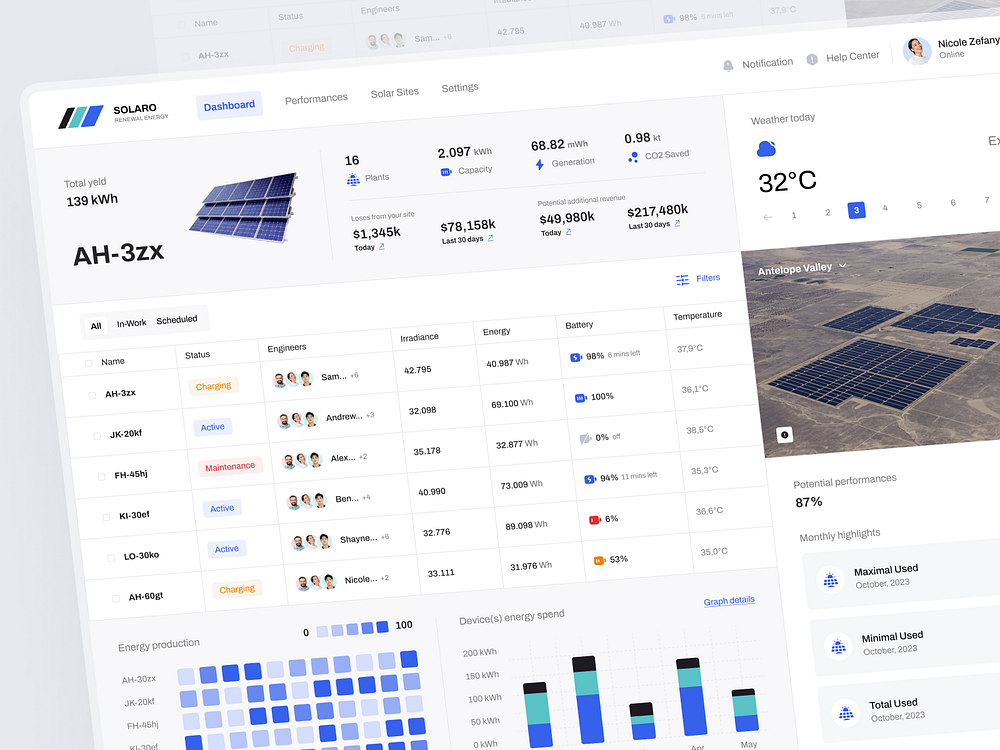Click the Shayne engineer name
The width and height of the screenshot is (1000, 750).
click(358, 539)
